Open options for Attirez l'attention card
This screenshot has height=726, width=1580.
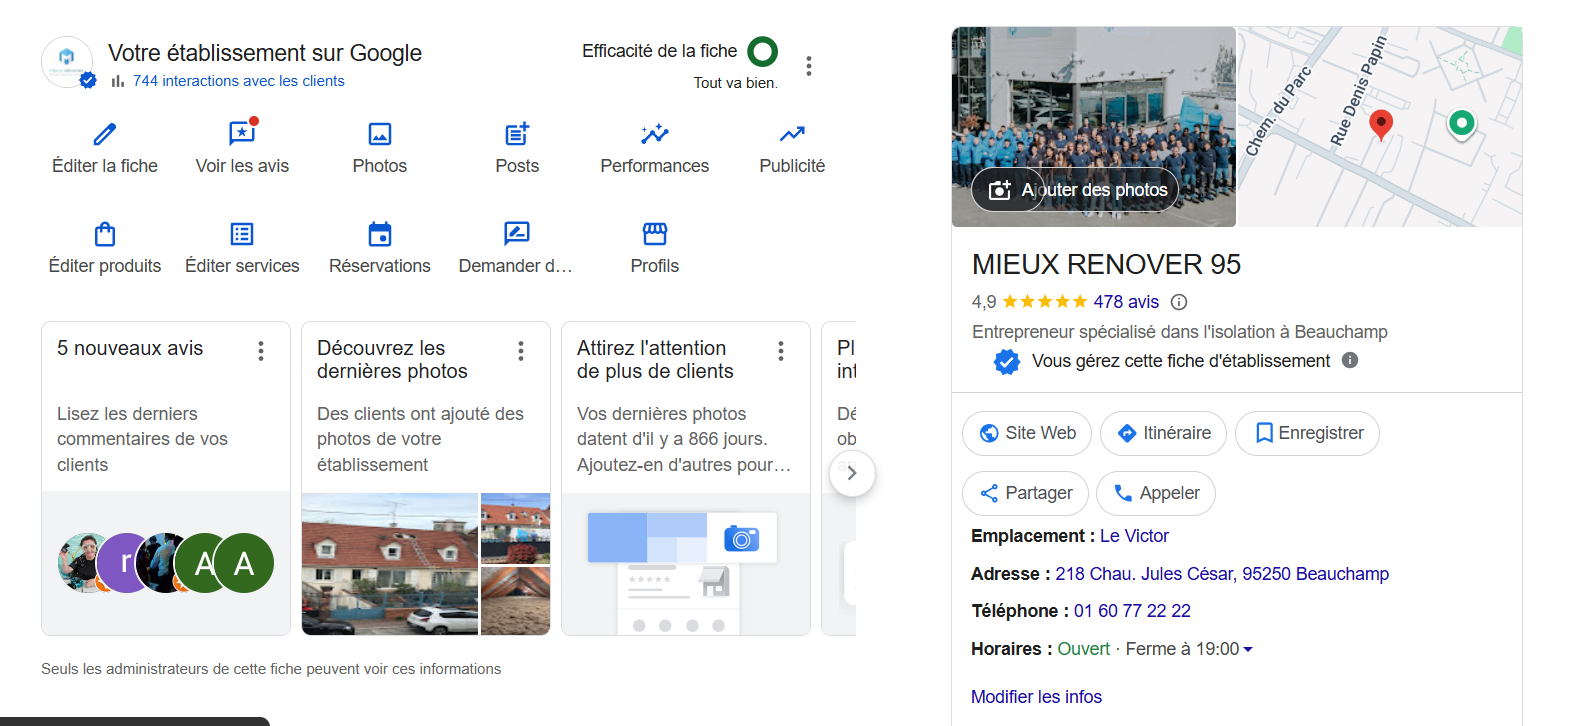point(781,351)
